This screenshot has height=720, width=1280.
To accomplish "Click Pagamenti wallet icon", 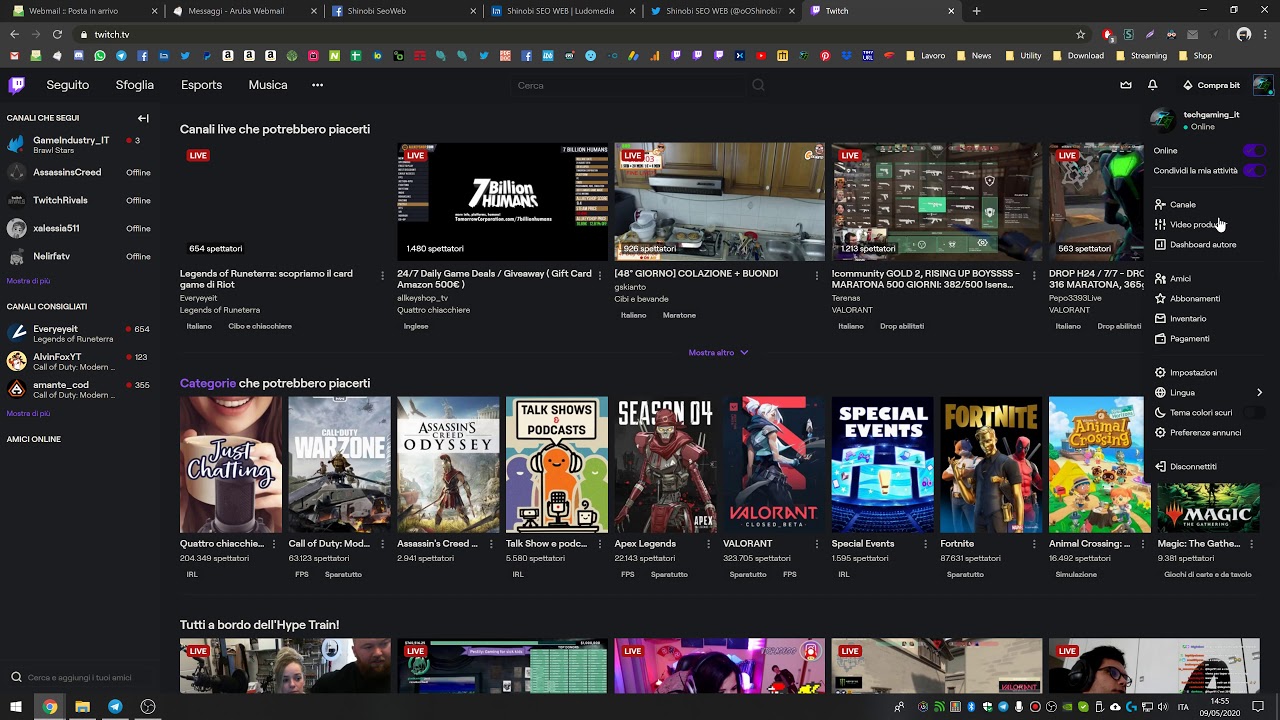I will [1160, 338].
